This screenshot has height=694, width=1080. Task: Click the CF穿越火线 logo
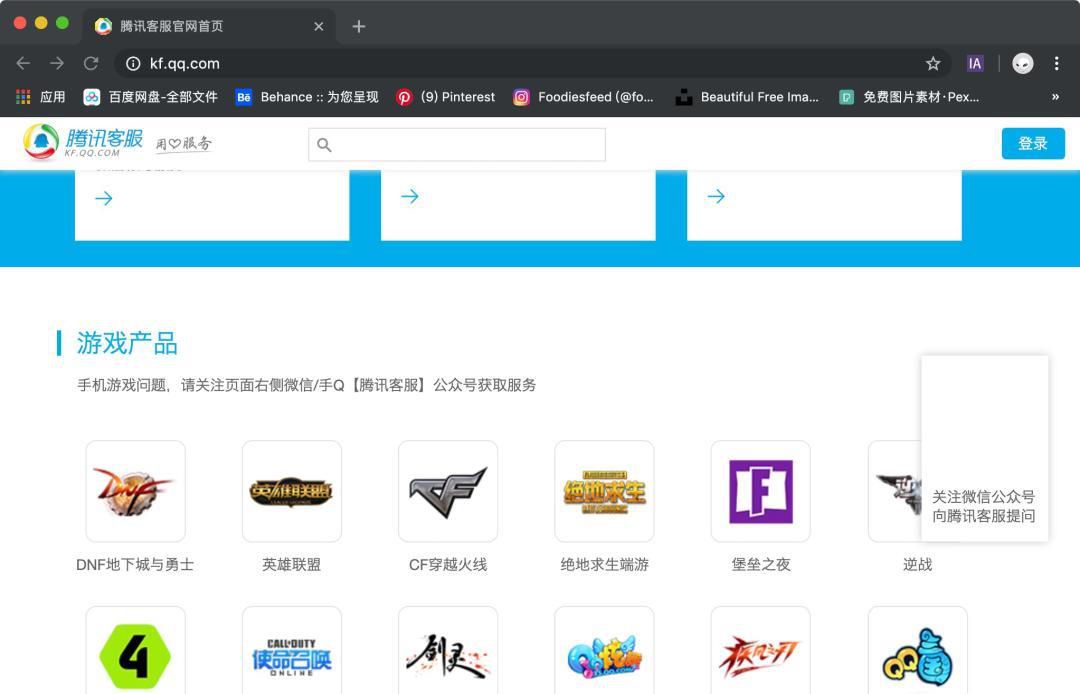(447, 491)
